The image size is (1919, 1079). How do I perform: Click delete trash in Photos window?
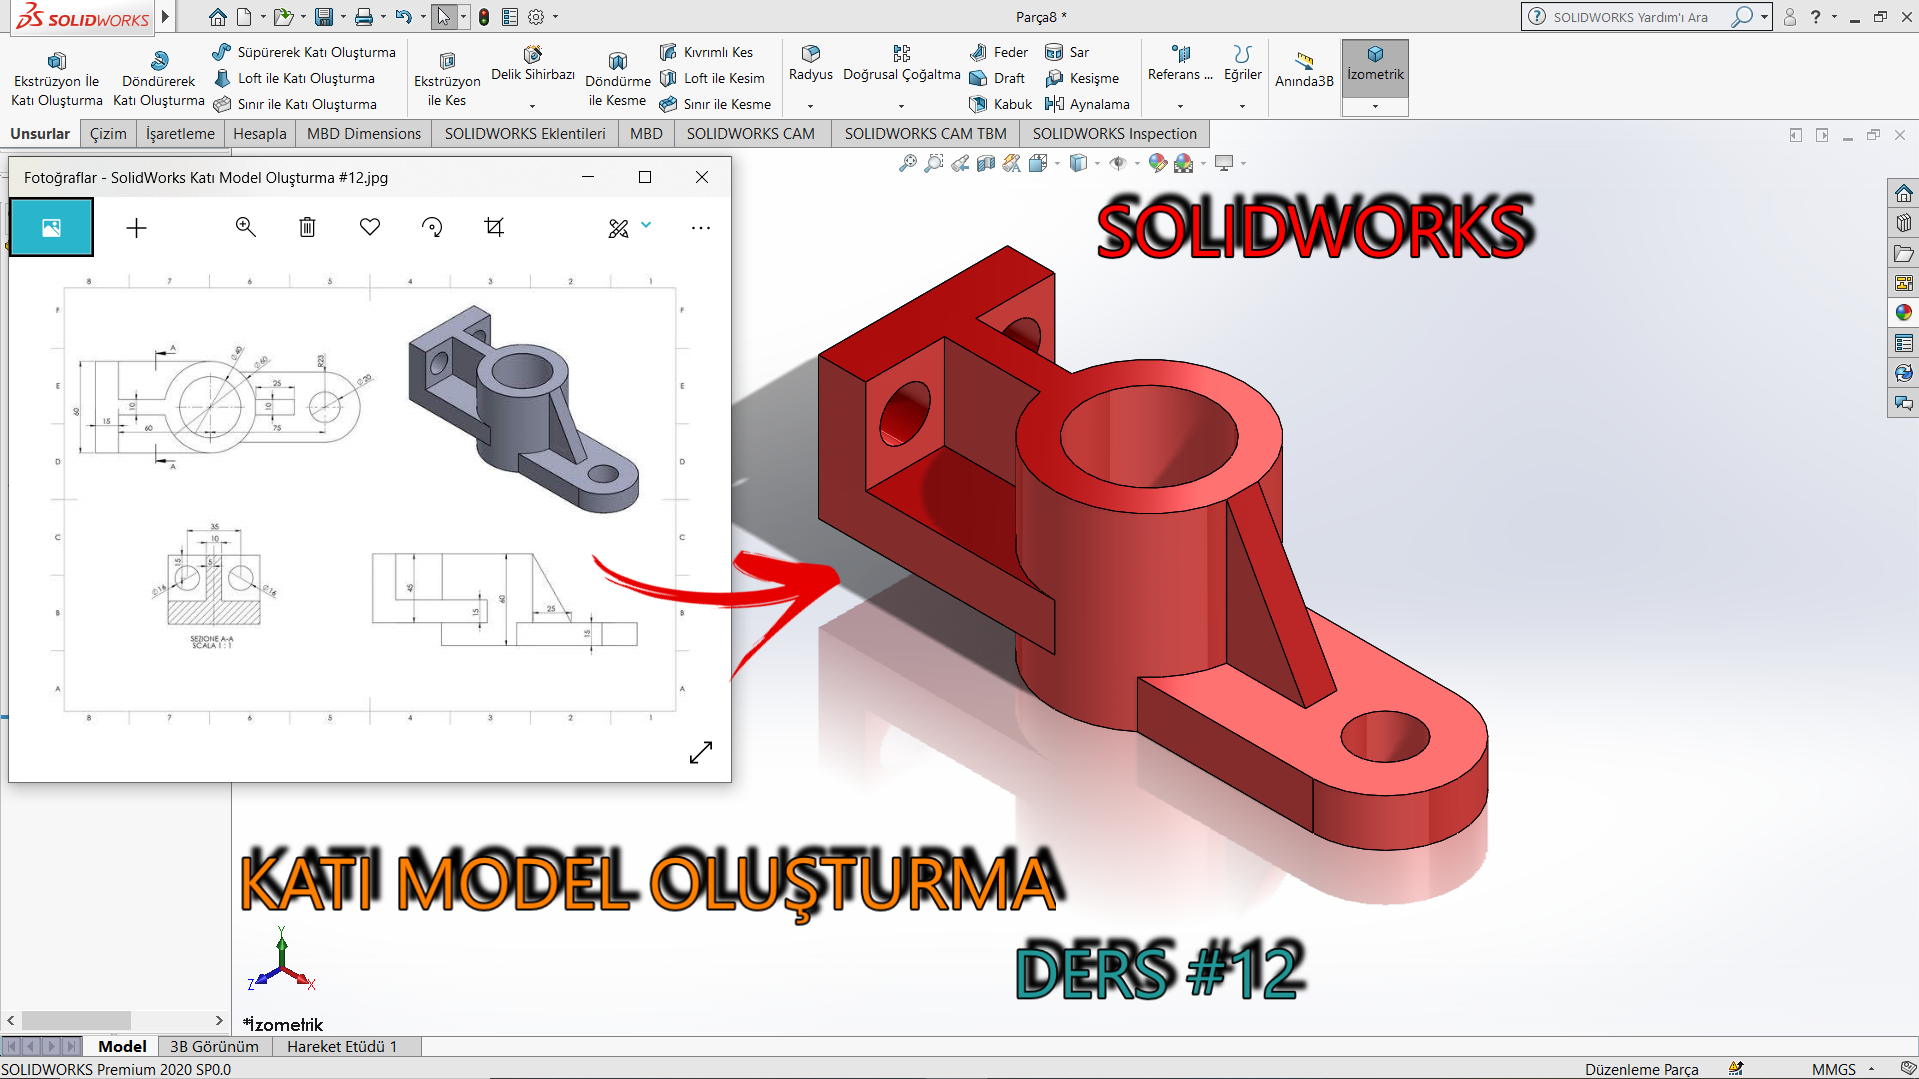pos(307,227)
